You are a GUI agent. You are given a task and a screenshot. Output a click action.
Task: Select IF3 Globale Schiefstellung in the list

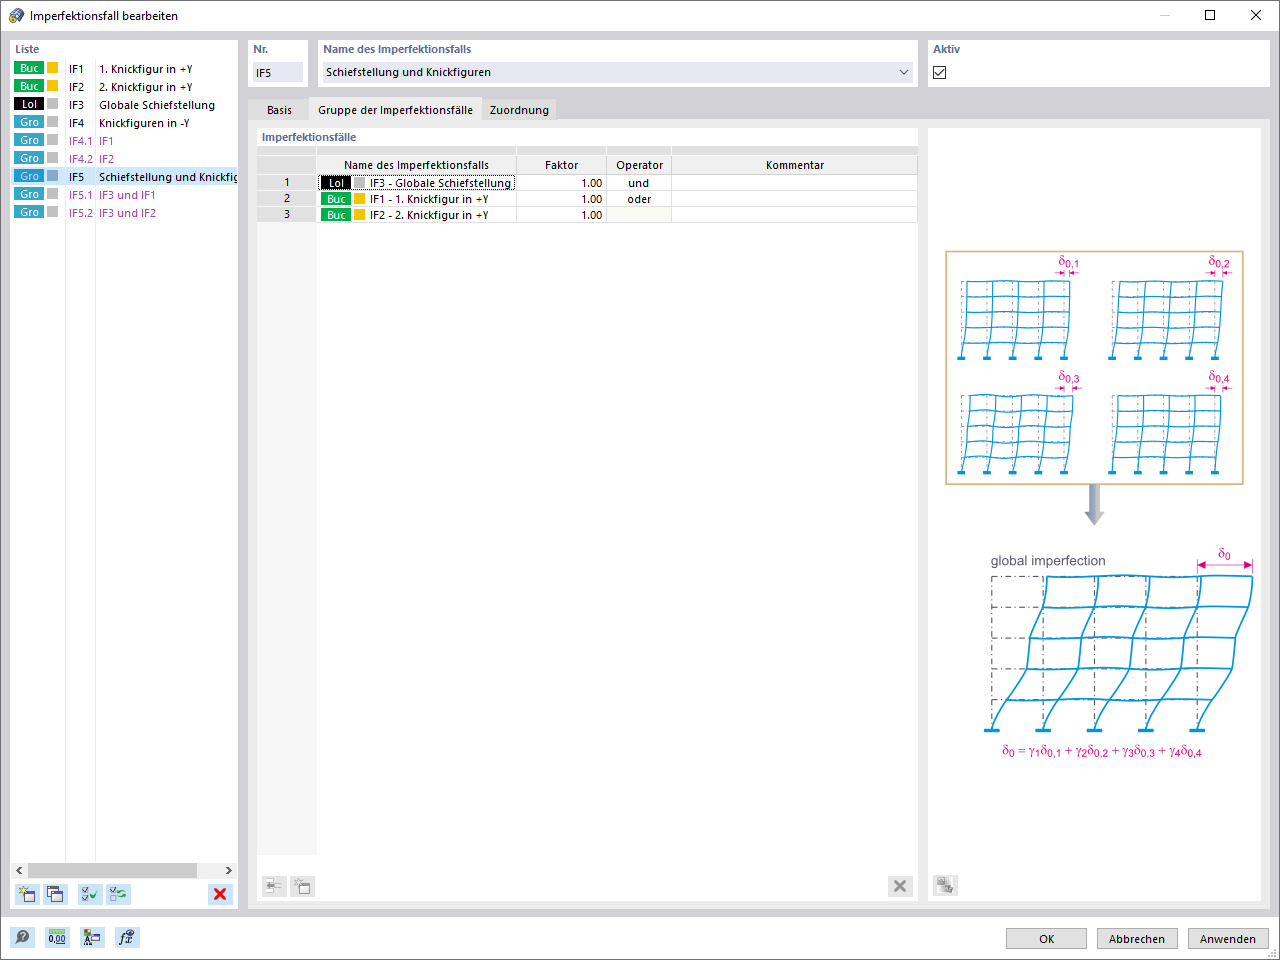tap(125, 105)
